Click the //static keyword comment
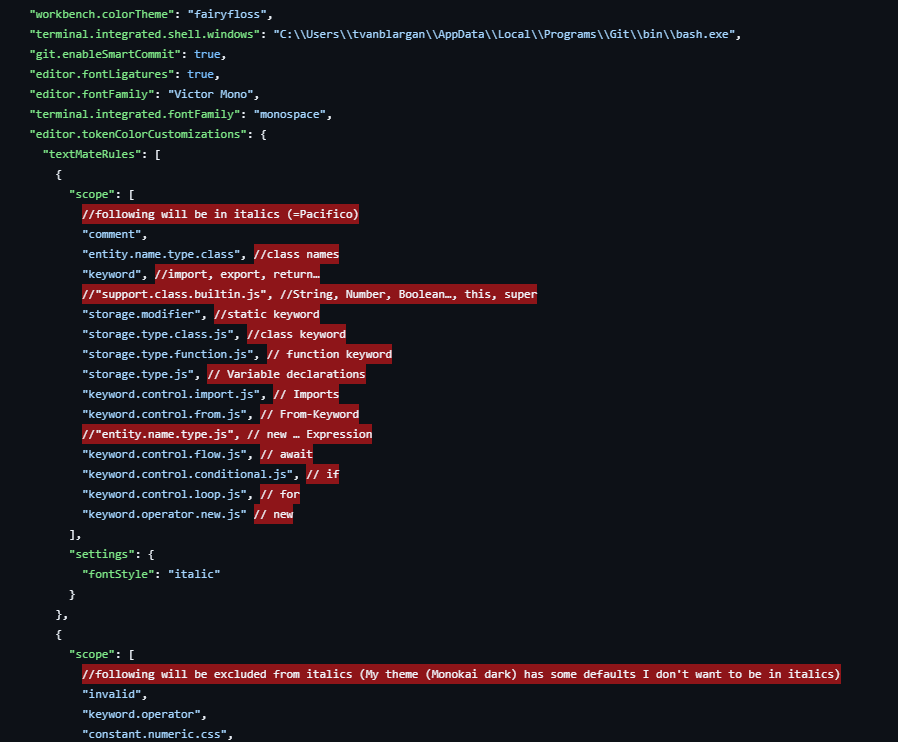The image size is (898, 742). [x=267, y=314]
